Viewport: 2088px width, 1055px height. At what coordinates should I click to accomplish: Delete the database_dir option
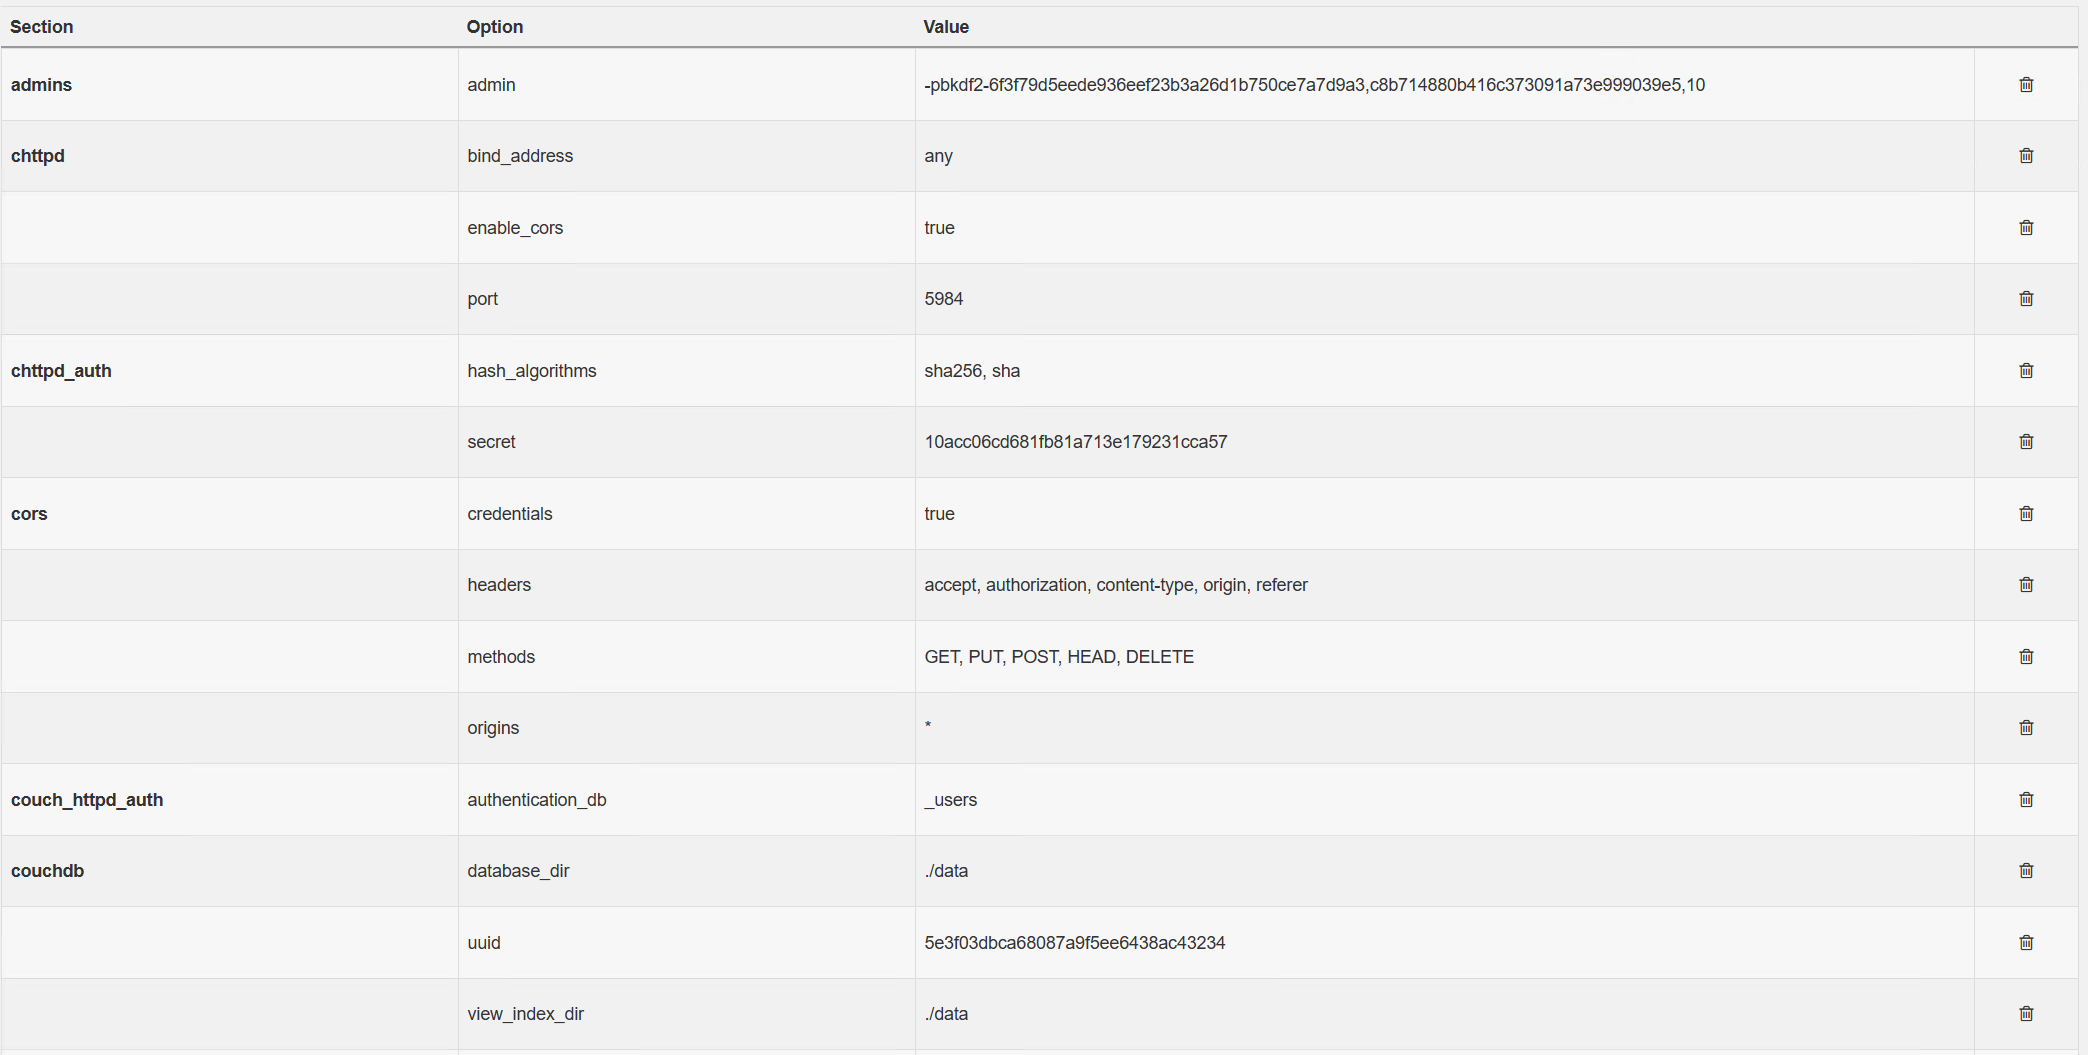pyautogui.click(x=2026, y=871)
